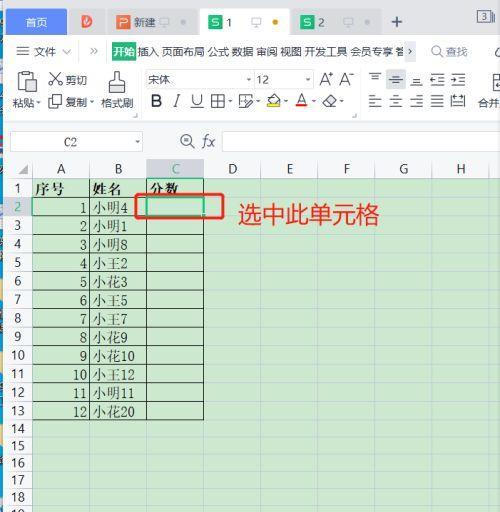Click cell containing 小花20
The height and width of the screenshot is (512, 500).
point(118,411)
